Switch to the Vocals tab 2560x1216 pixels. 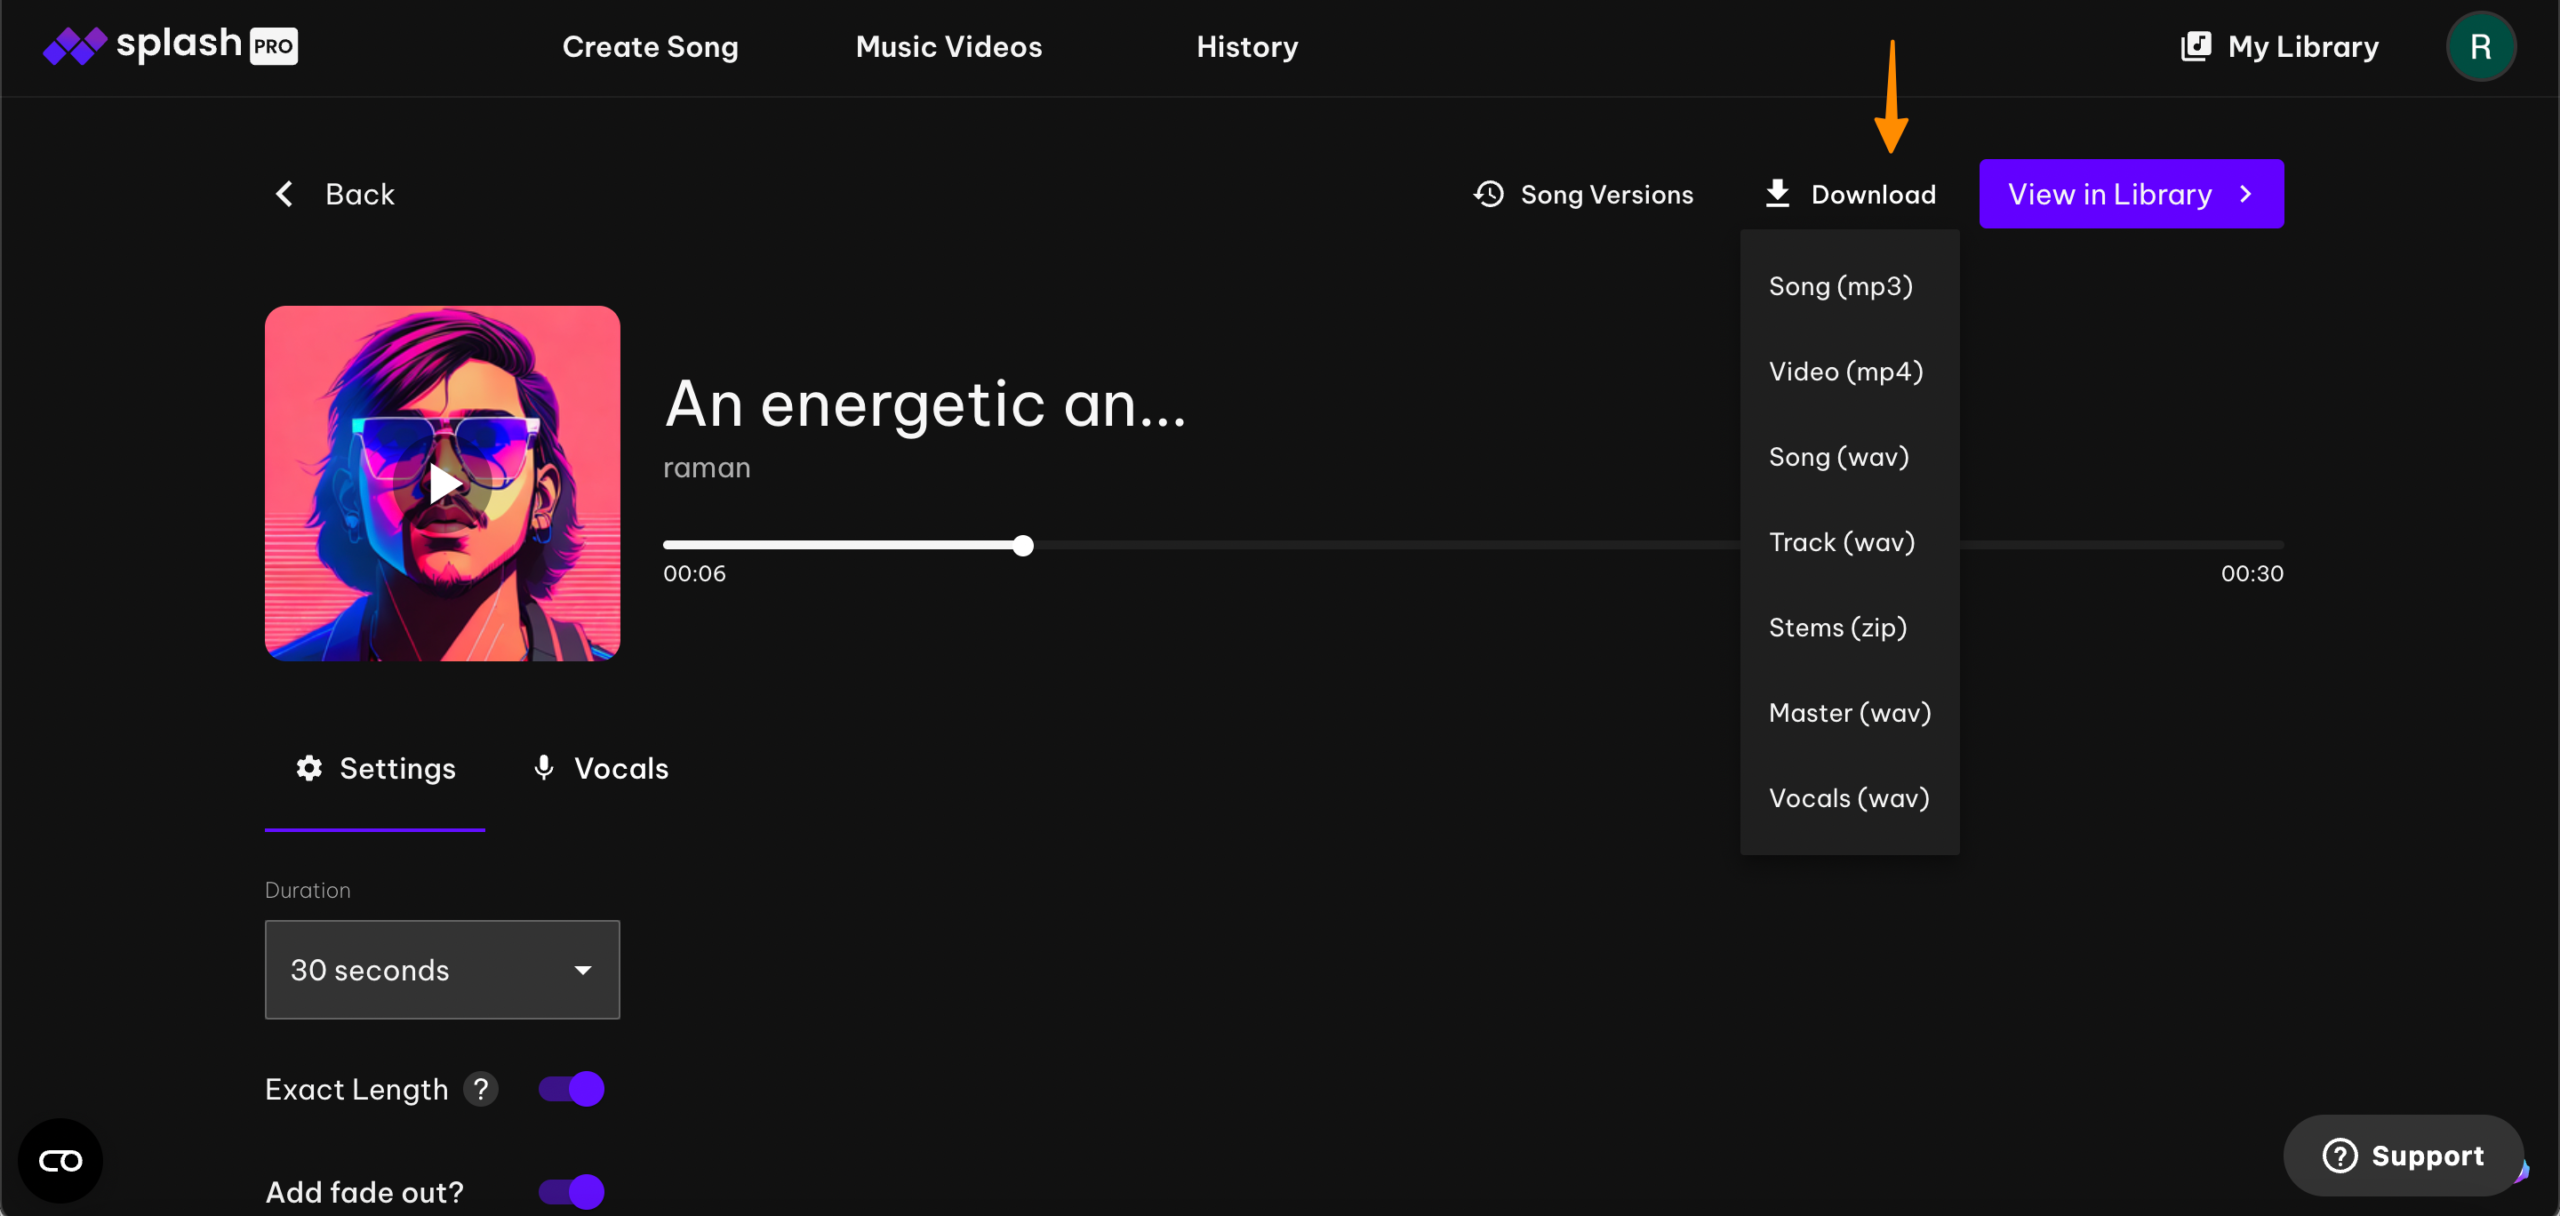pos(600,768)
